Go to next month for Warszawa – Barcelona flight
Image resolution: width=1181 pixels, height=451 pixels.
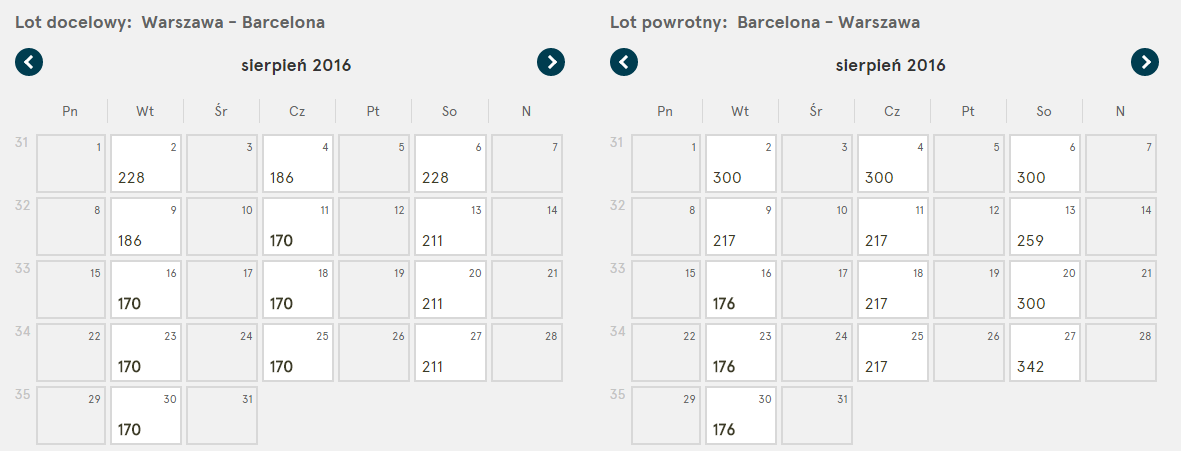coord(551,62)
